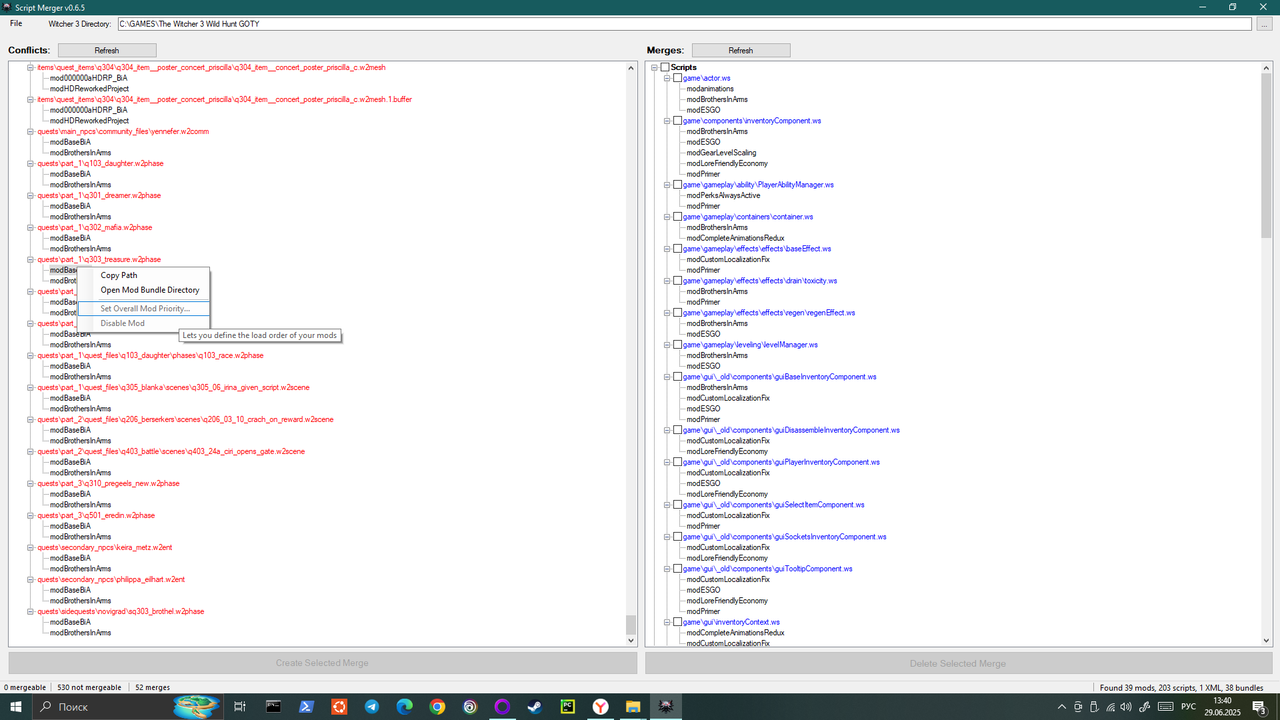
Task: Click the purple ring taskbar icon
Action: 503,707
